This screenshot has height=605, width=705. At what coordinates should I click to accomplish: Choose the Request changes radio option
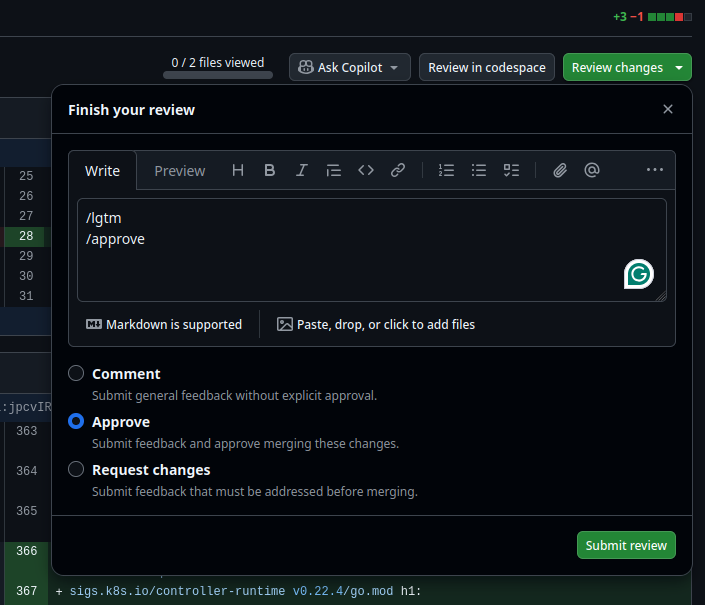[76, 470]
